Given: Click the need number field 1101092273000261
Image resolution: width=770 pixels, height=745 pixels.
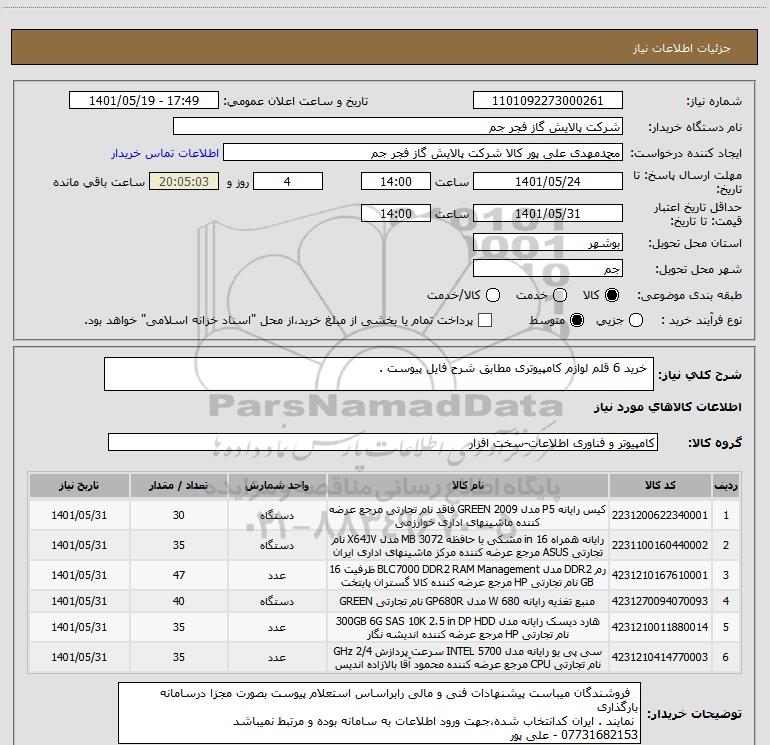Looking at the screenshot, I should 548,100.
